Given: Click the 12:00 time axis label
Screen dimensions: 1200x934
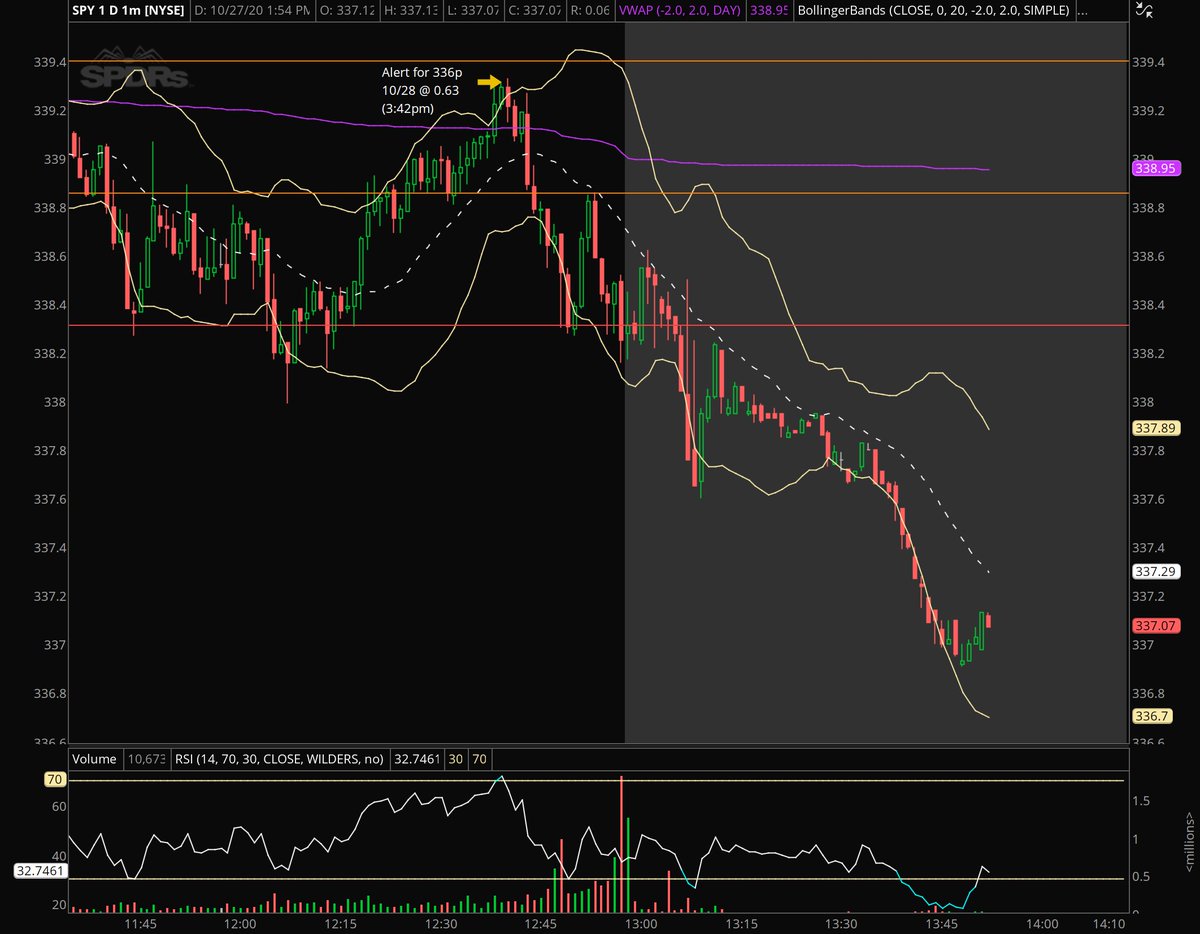Looking at the screenshot, I should 240,924.
